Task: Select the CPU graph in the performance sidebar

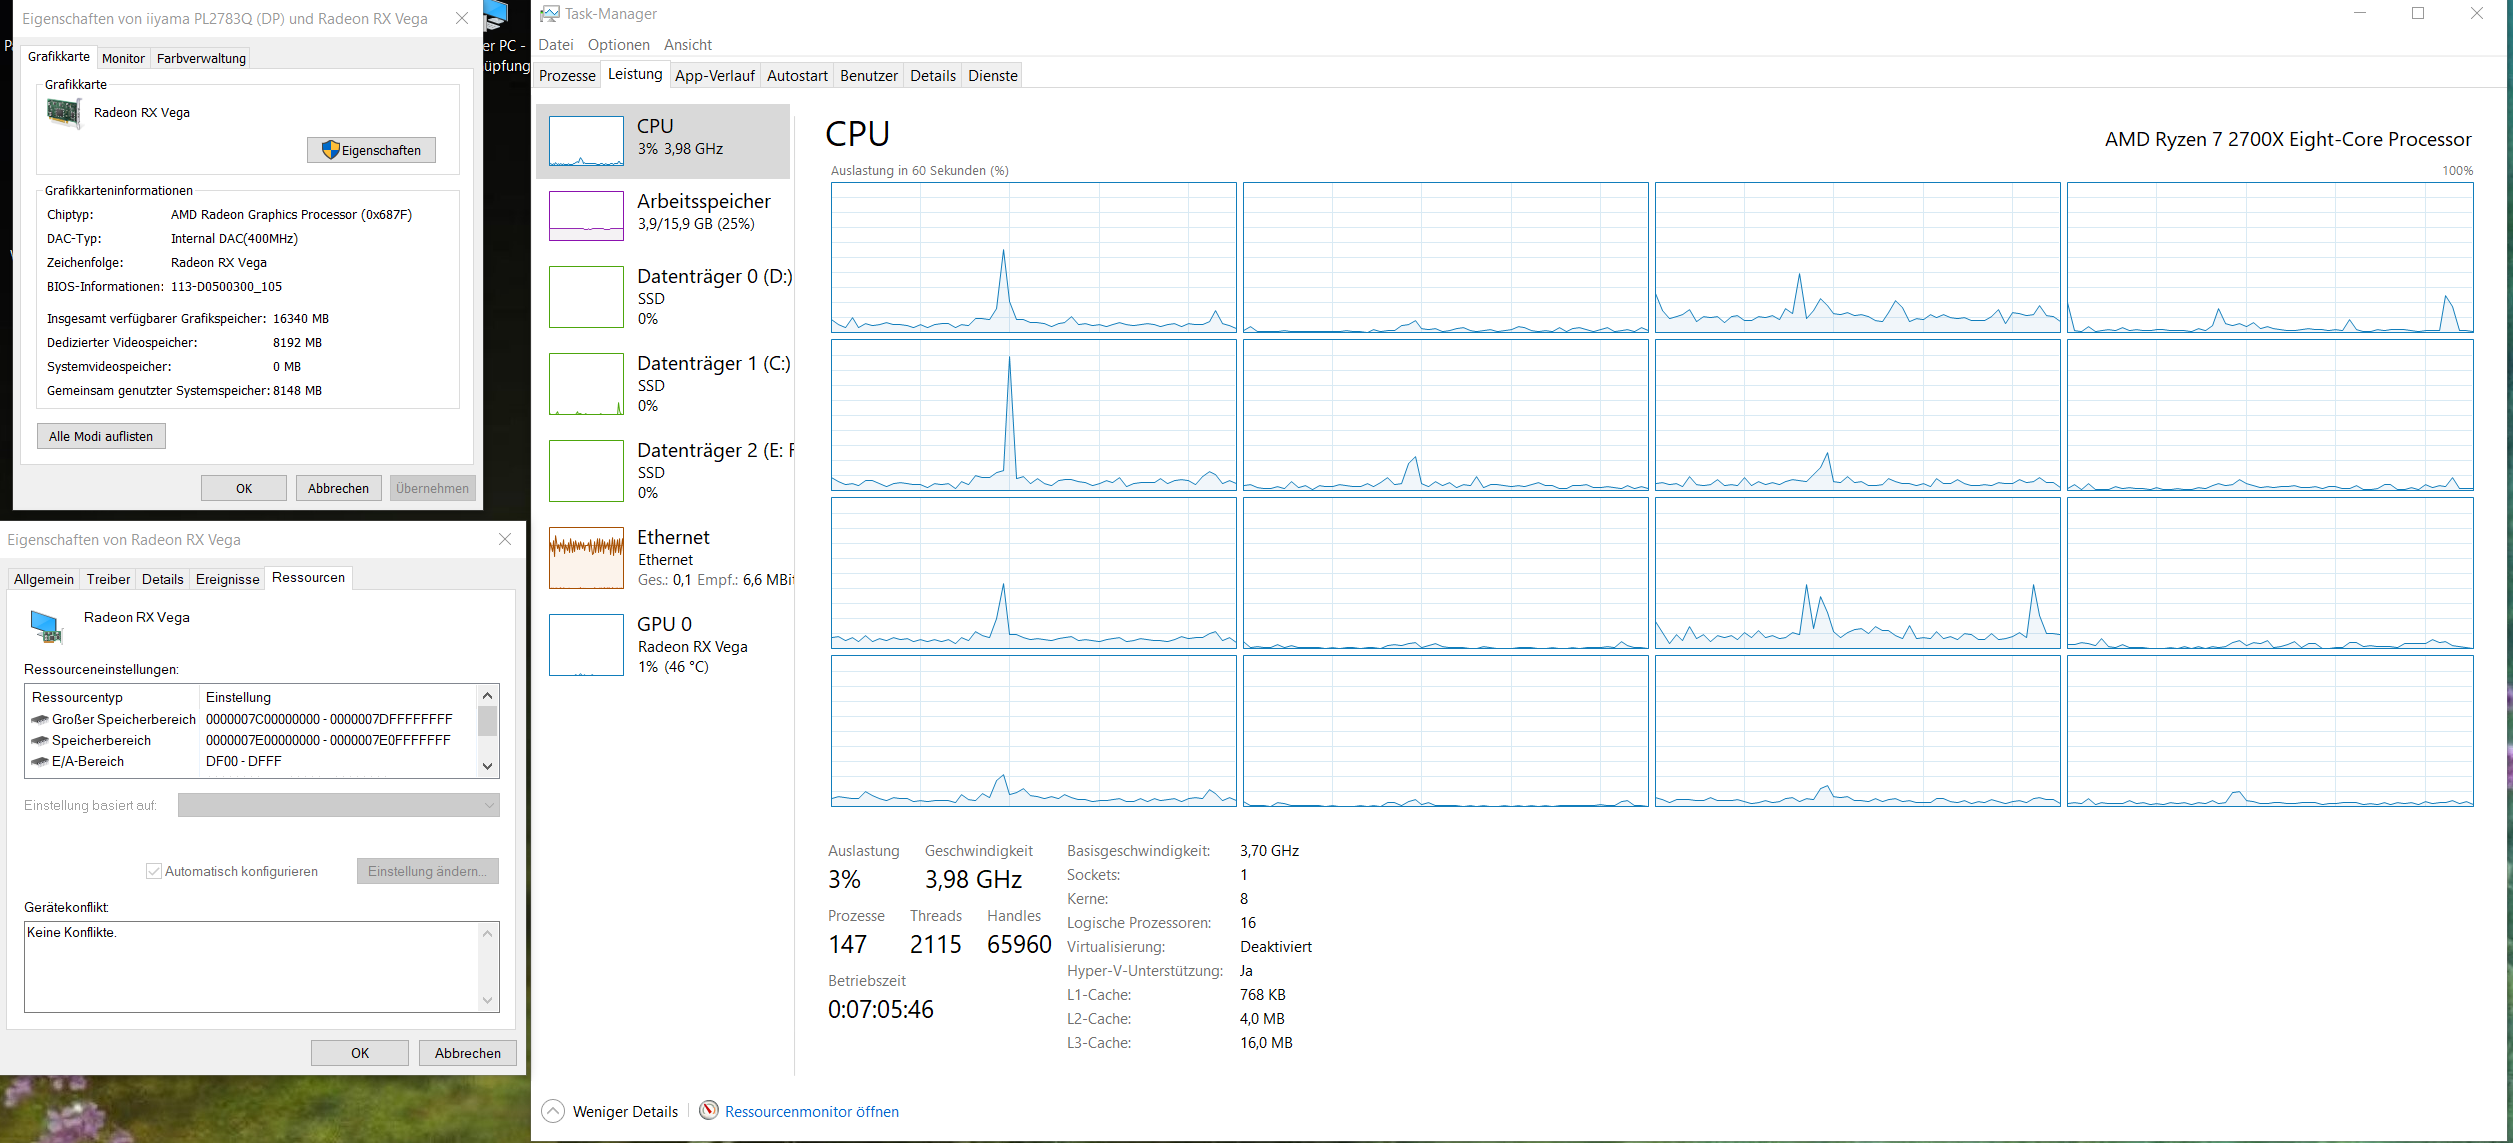Action: [664, 141]
